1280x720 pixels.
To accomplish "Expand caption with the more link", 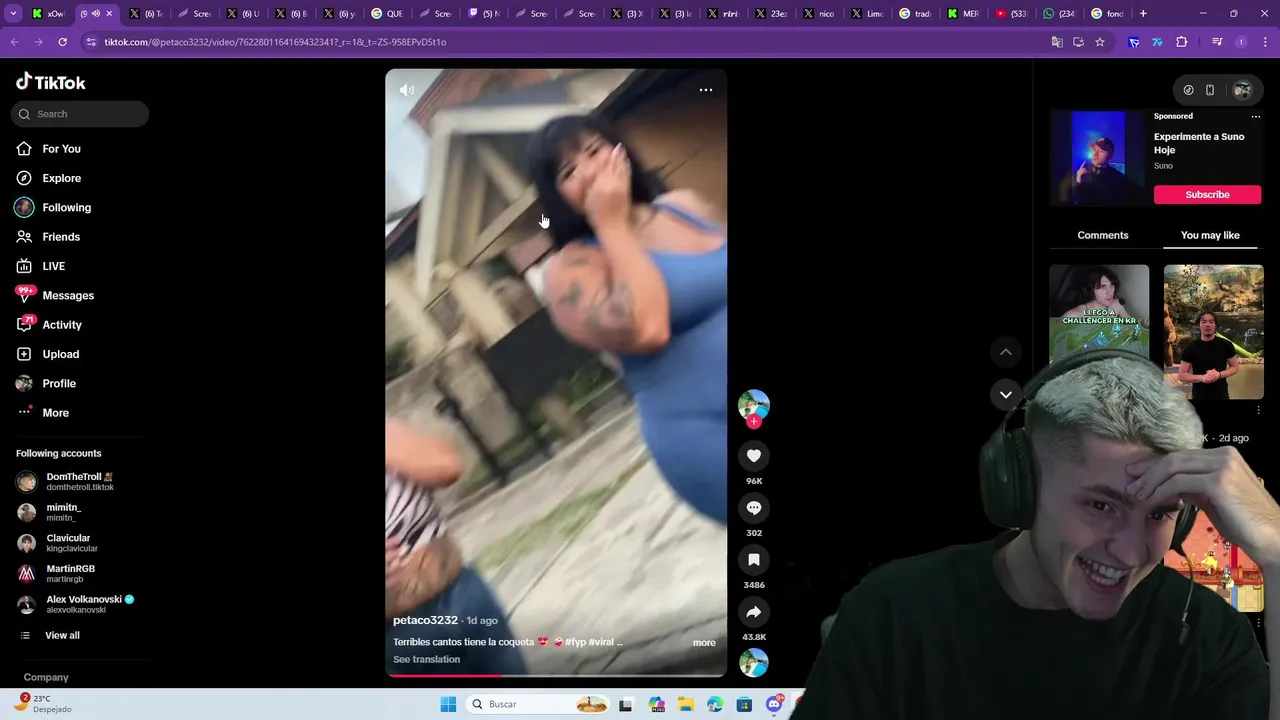I will coord(704,642).
